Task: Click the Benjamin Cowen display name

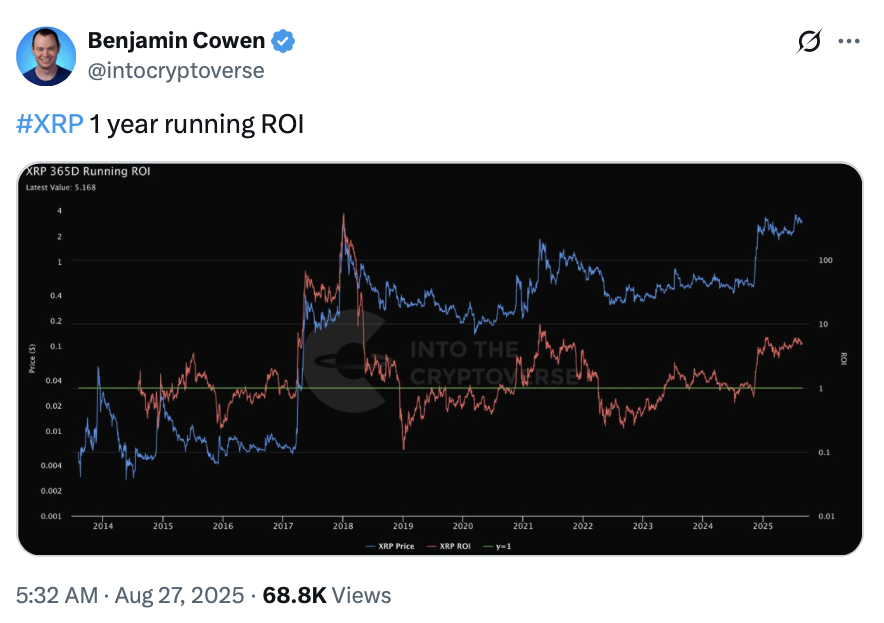Action: (x=177, y=41)
